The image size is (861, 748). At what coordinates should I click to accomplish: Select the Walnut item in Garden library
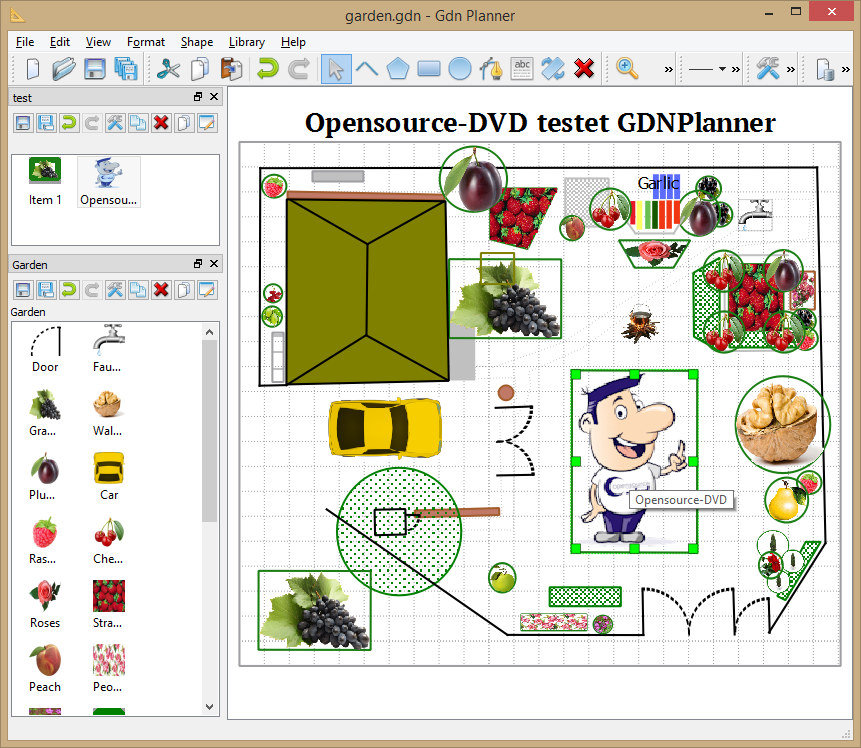point(108,412)
